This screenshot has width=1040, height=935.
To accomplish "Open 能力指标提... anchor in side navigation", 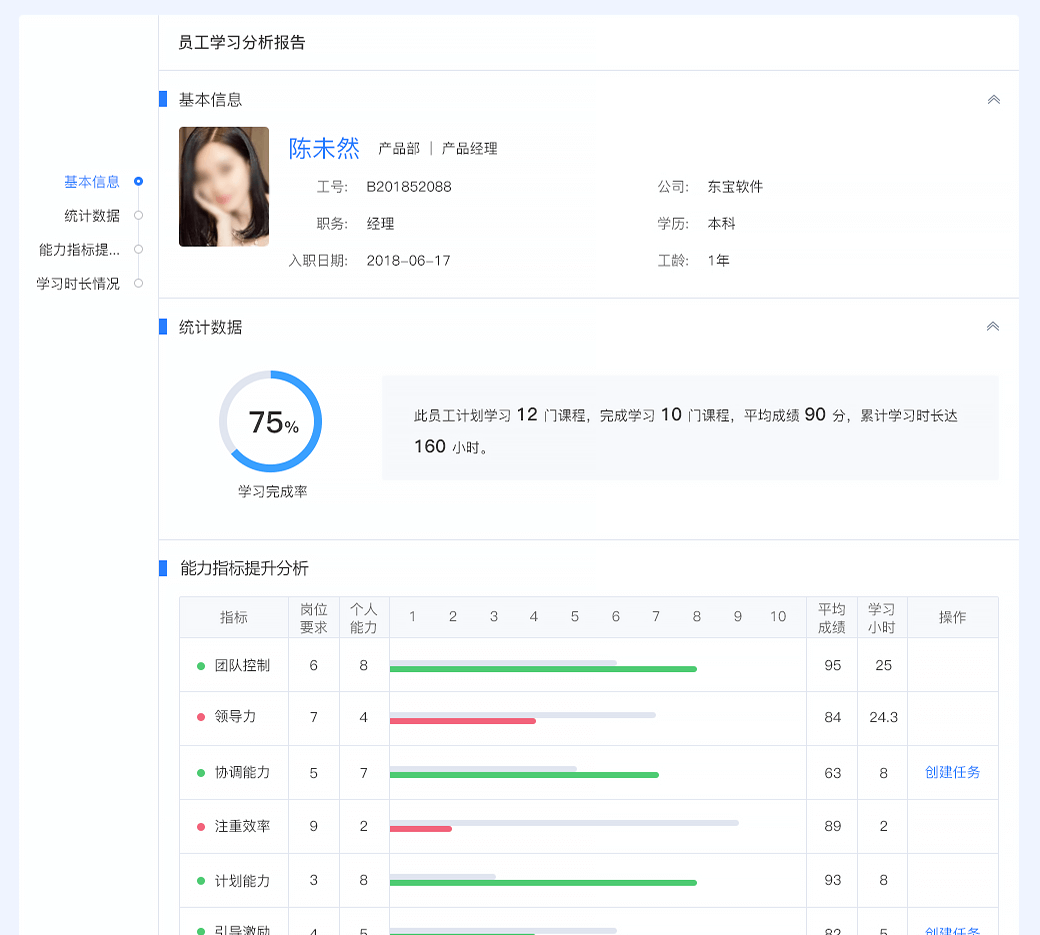I will click(79, 250).
